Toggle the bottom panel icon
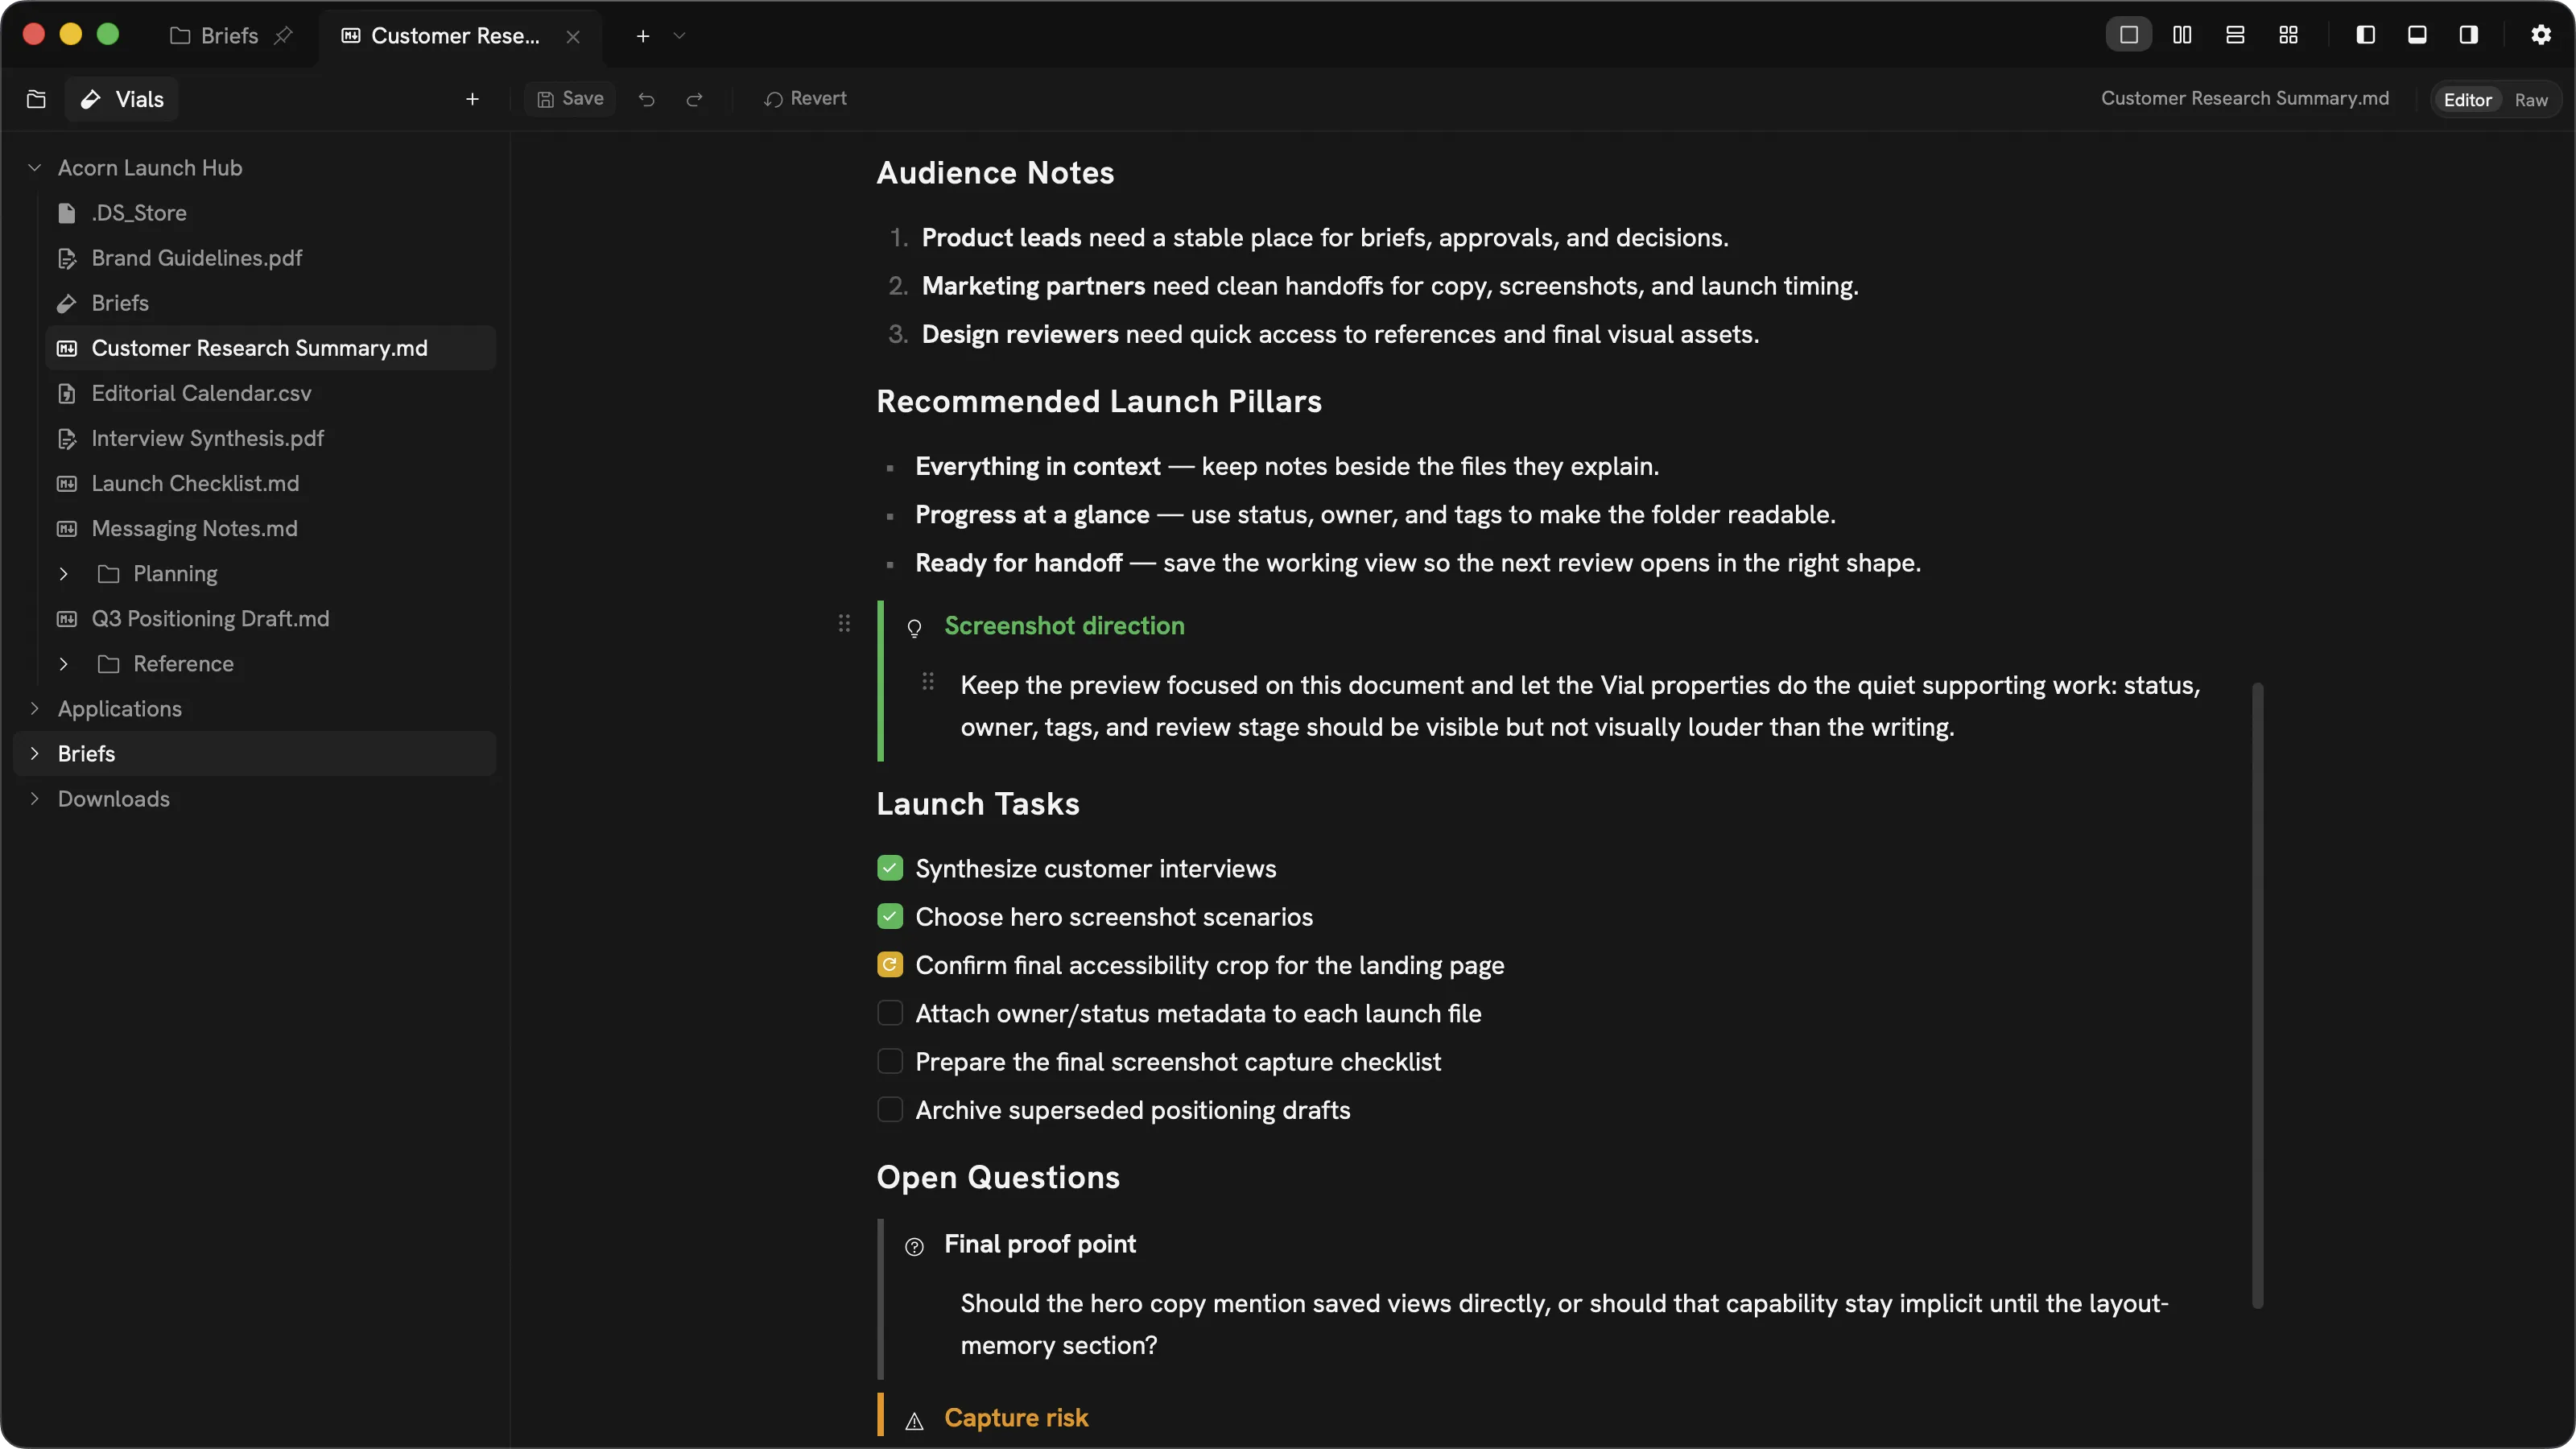This screenshot has width=2576, height=1449. click(2417, 35)
